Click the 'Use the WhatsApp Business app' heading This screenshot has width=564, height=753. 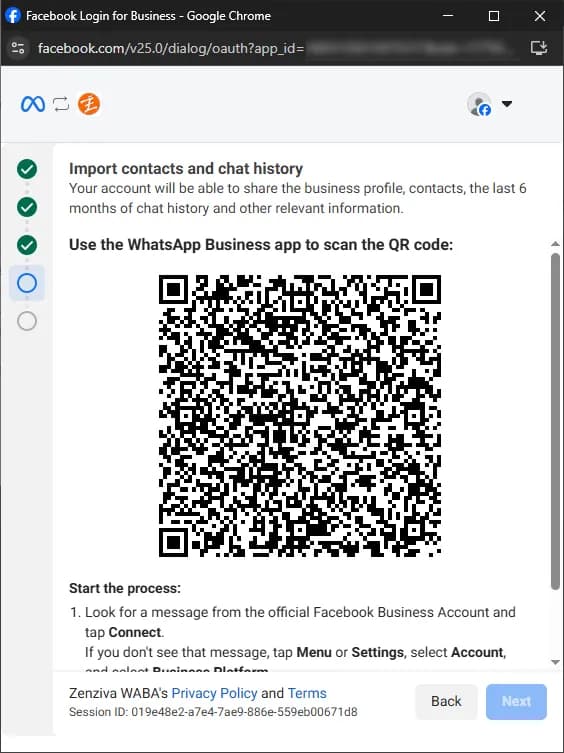pos(261,244)
